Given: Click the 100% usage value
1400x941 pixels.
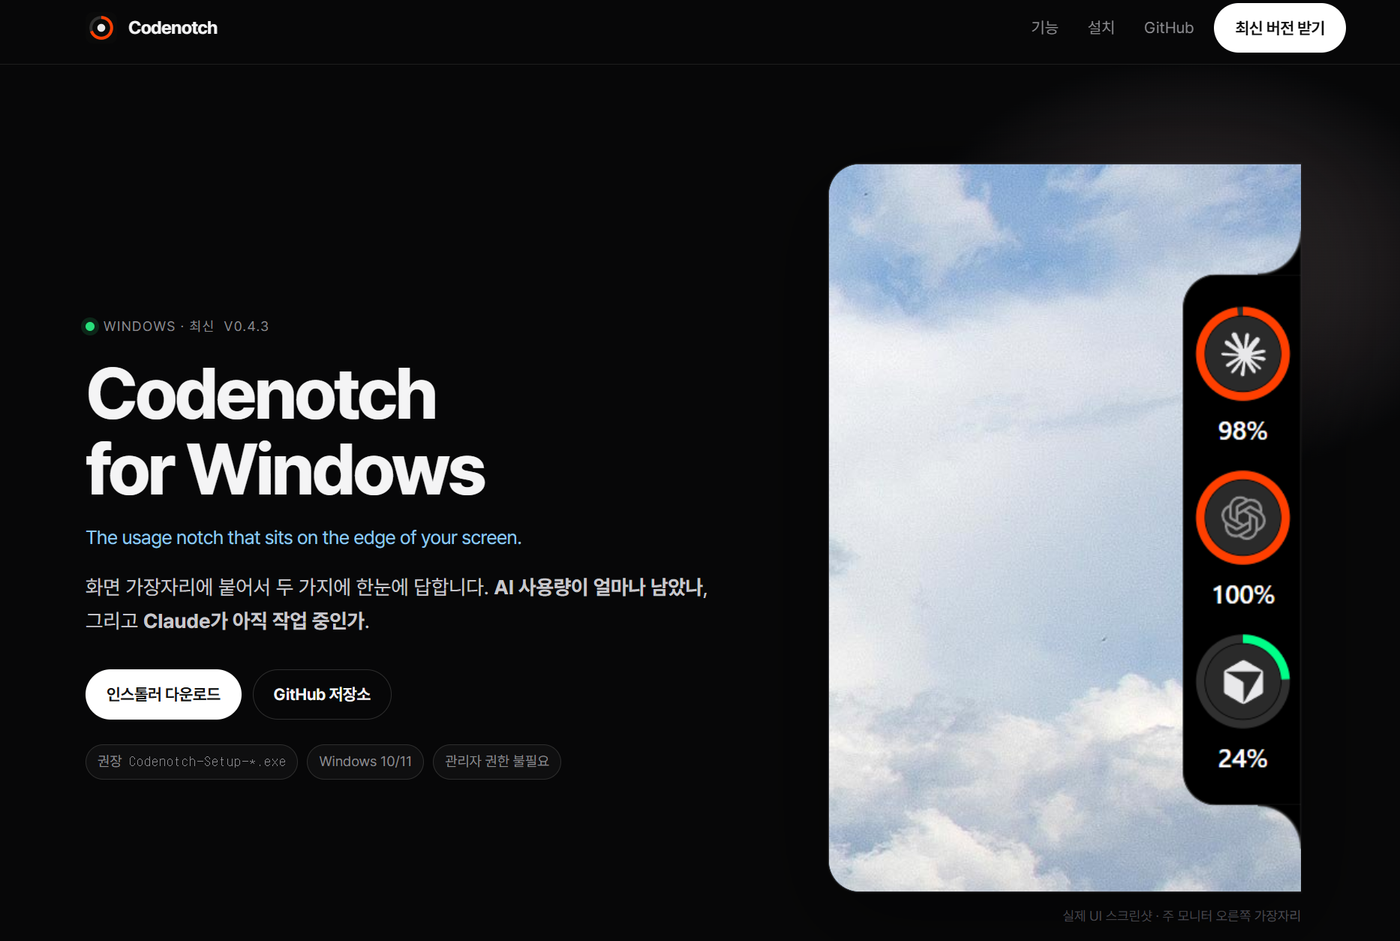Looking at the screenshot, I should [1243, 595].
